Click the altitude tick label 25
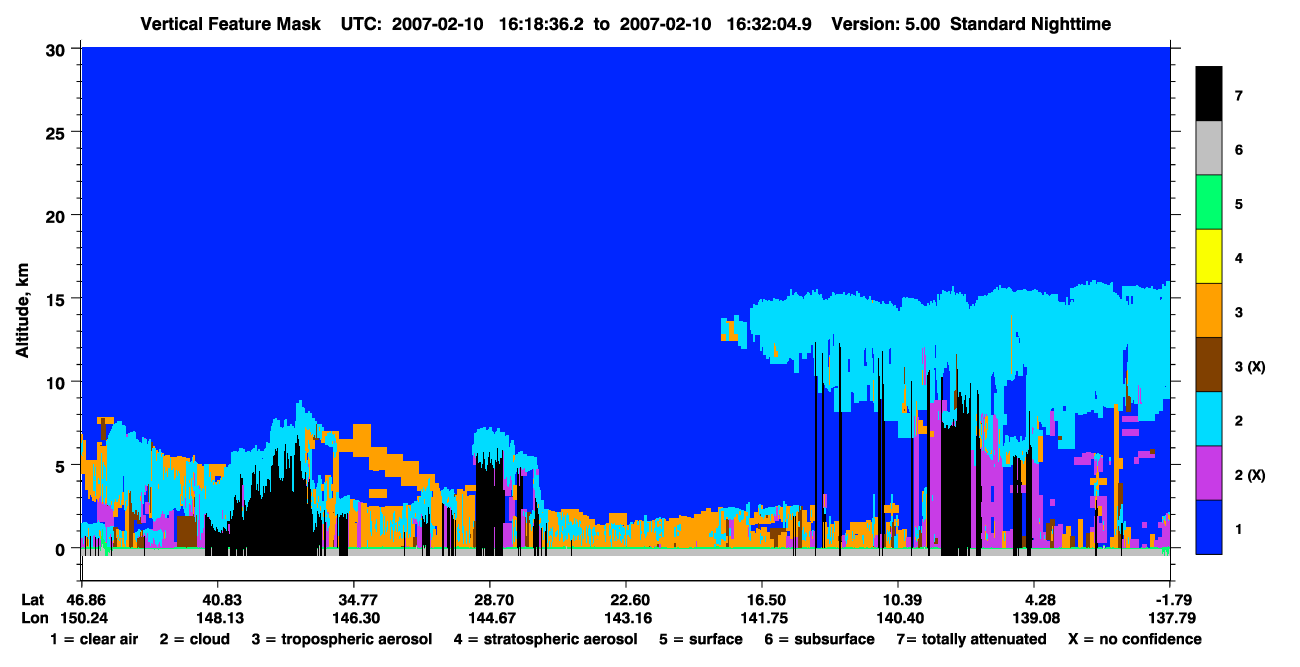 (58, 132)
